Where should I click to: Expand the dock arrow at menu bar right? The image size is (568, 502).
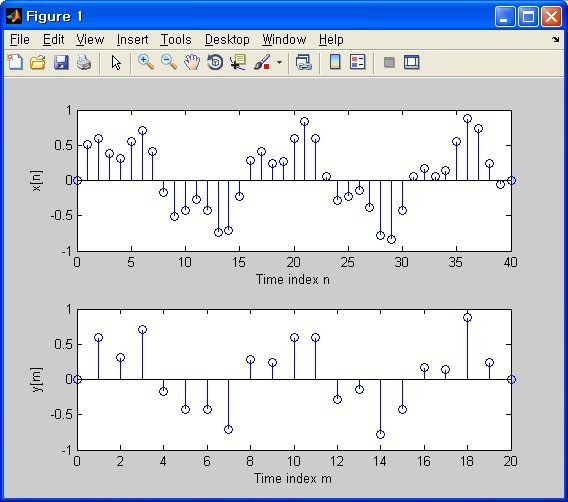pos(556,39)
